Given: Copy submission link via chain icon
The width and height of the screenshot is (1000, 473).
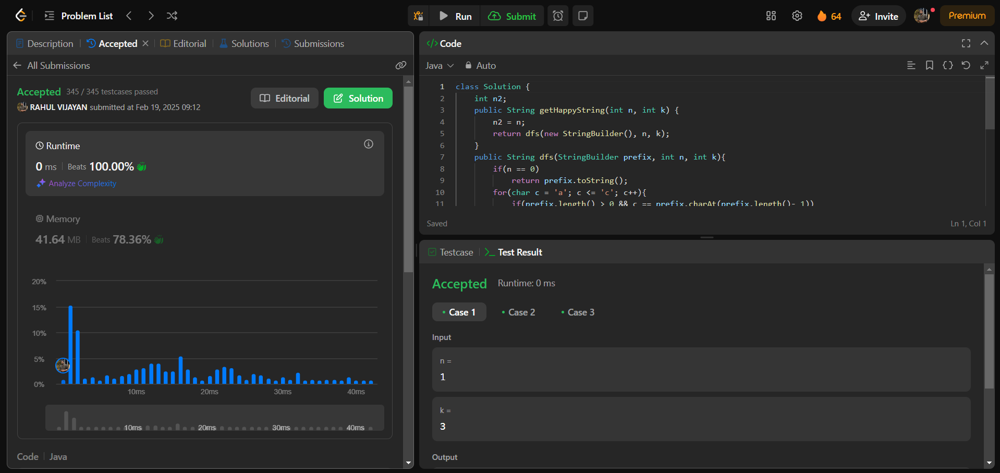Looking at the screenshot, I should [x=401, y=66].
